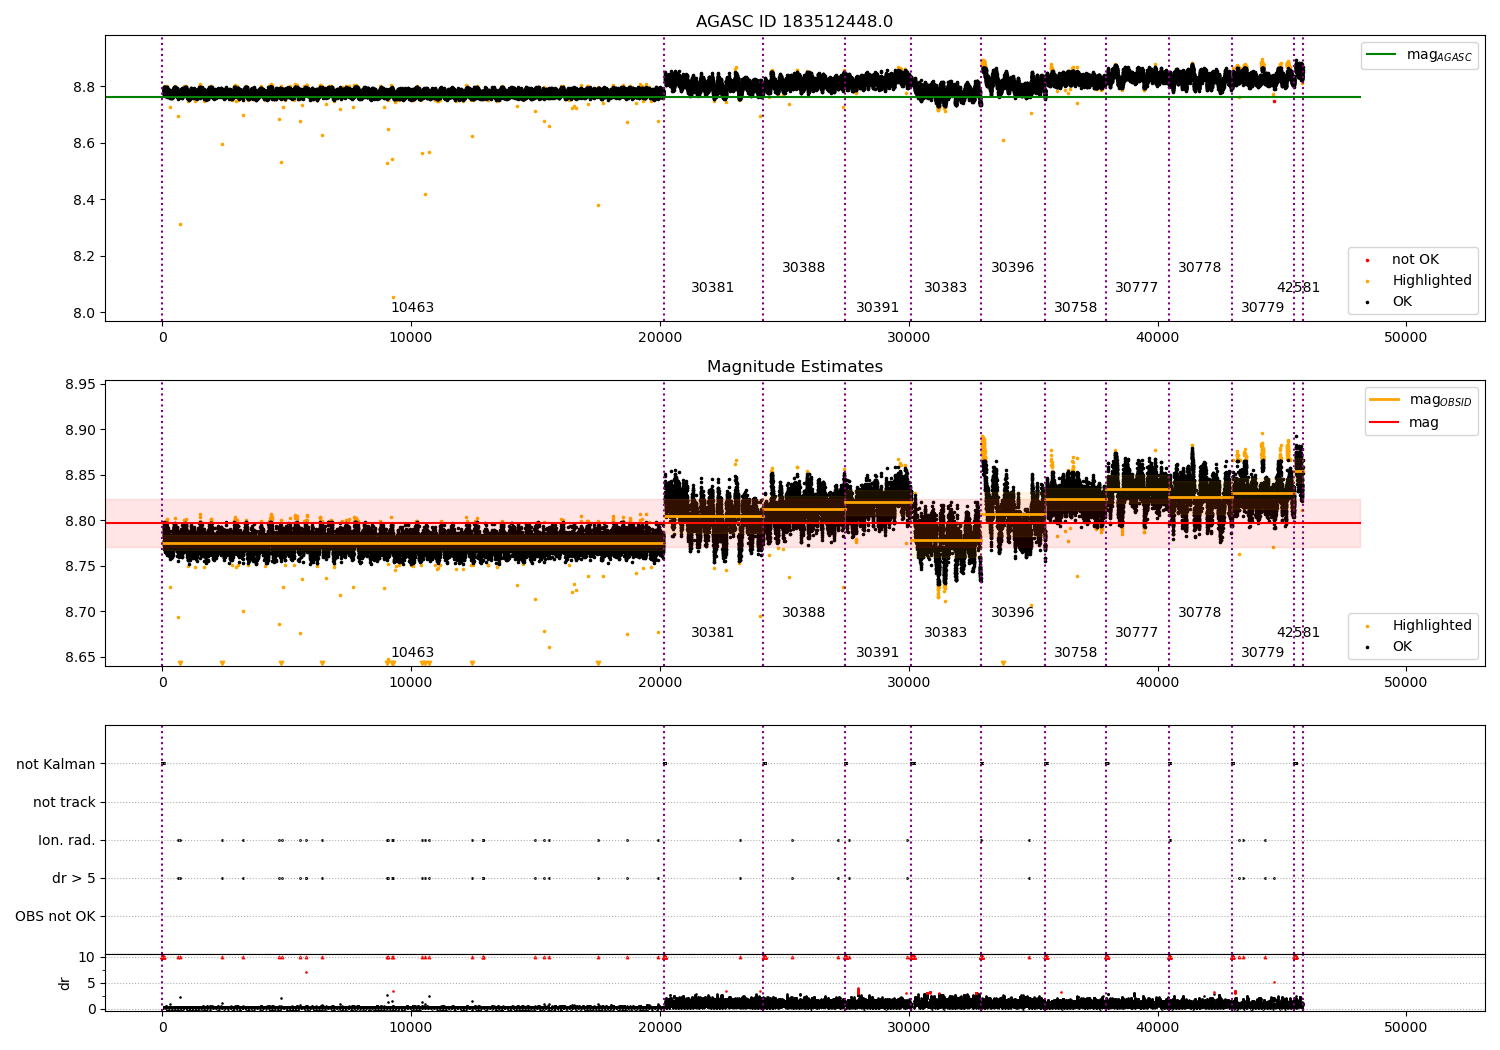The image size is (1500, 1050).
Task: Select the mag OBSID legend entry
Action: point(1420,400)
